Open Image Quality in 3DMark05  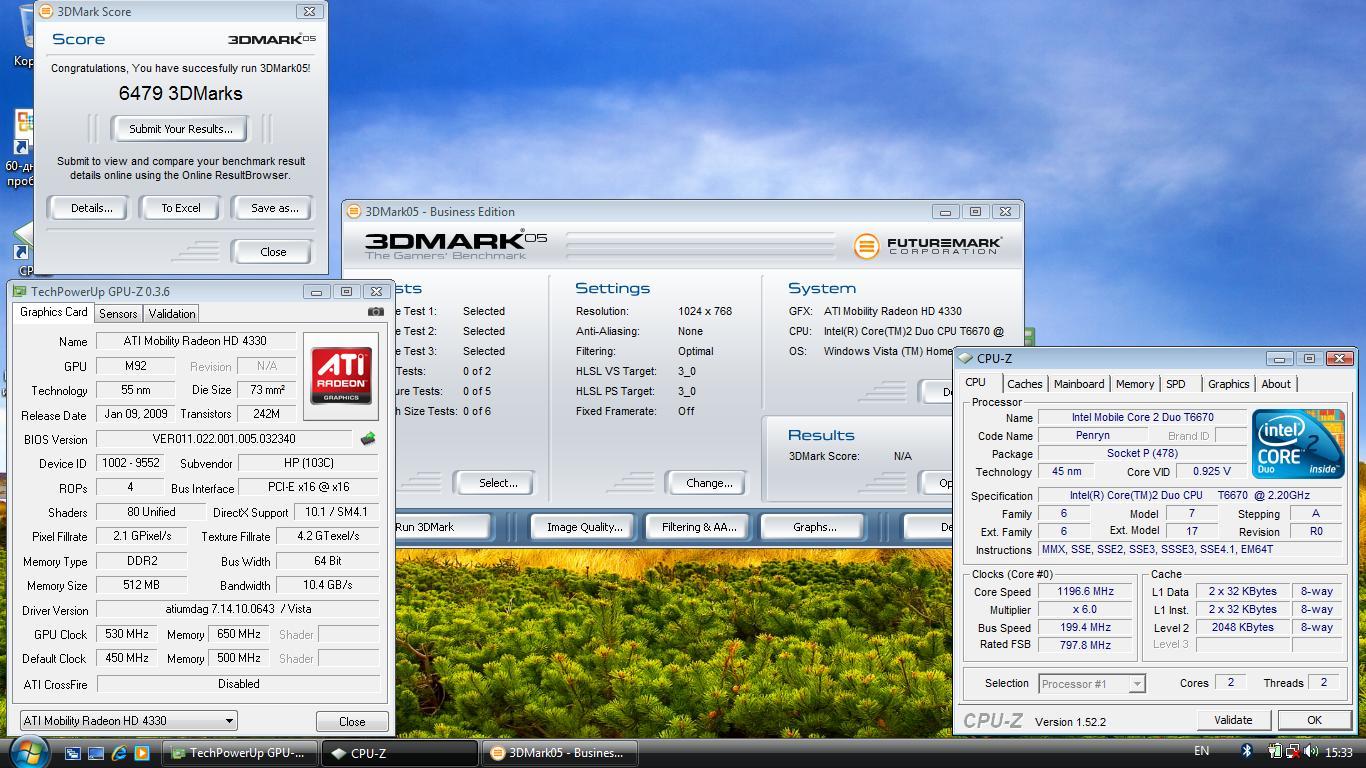point(584,527)
